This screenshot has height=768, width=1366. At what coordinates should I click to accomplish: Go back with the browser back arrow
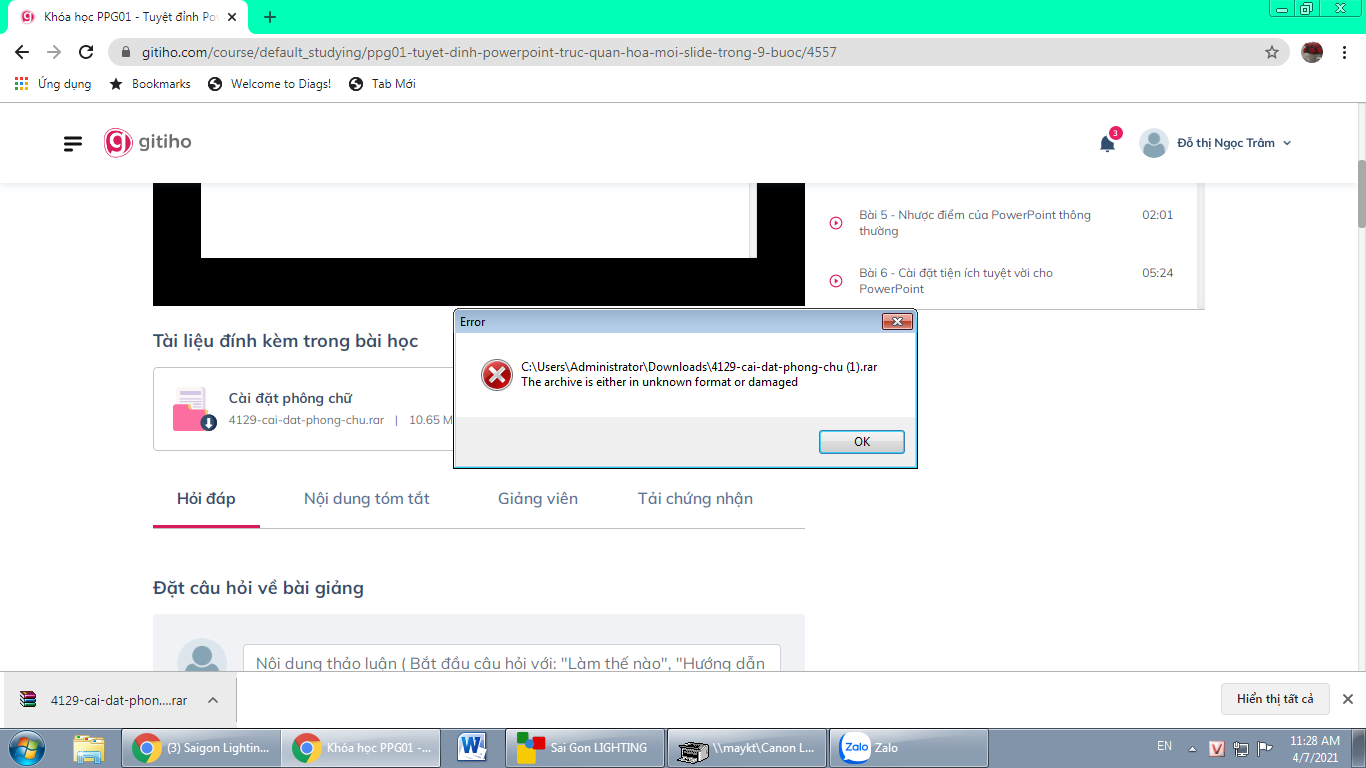pos(22,52)
